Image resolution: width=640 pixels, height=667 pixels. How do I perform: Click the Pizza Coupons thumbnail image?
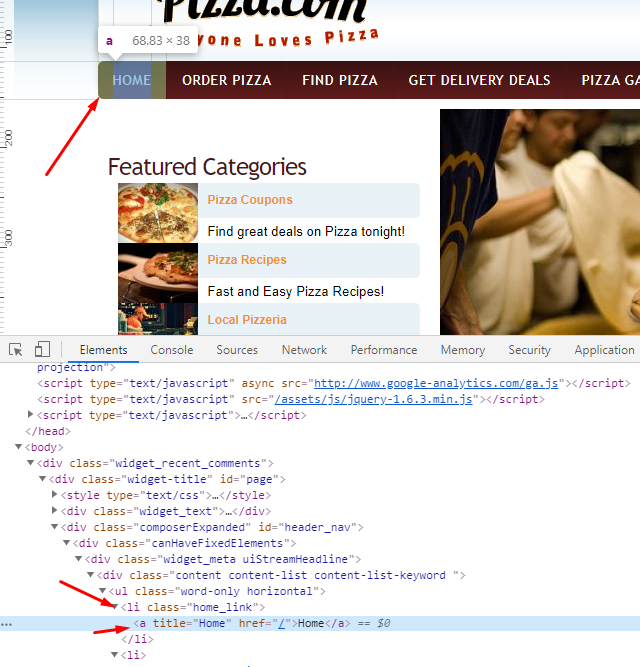click(158, 213)
